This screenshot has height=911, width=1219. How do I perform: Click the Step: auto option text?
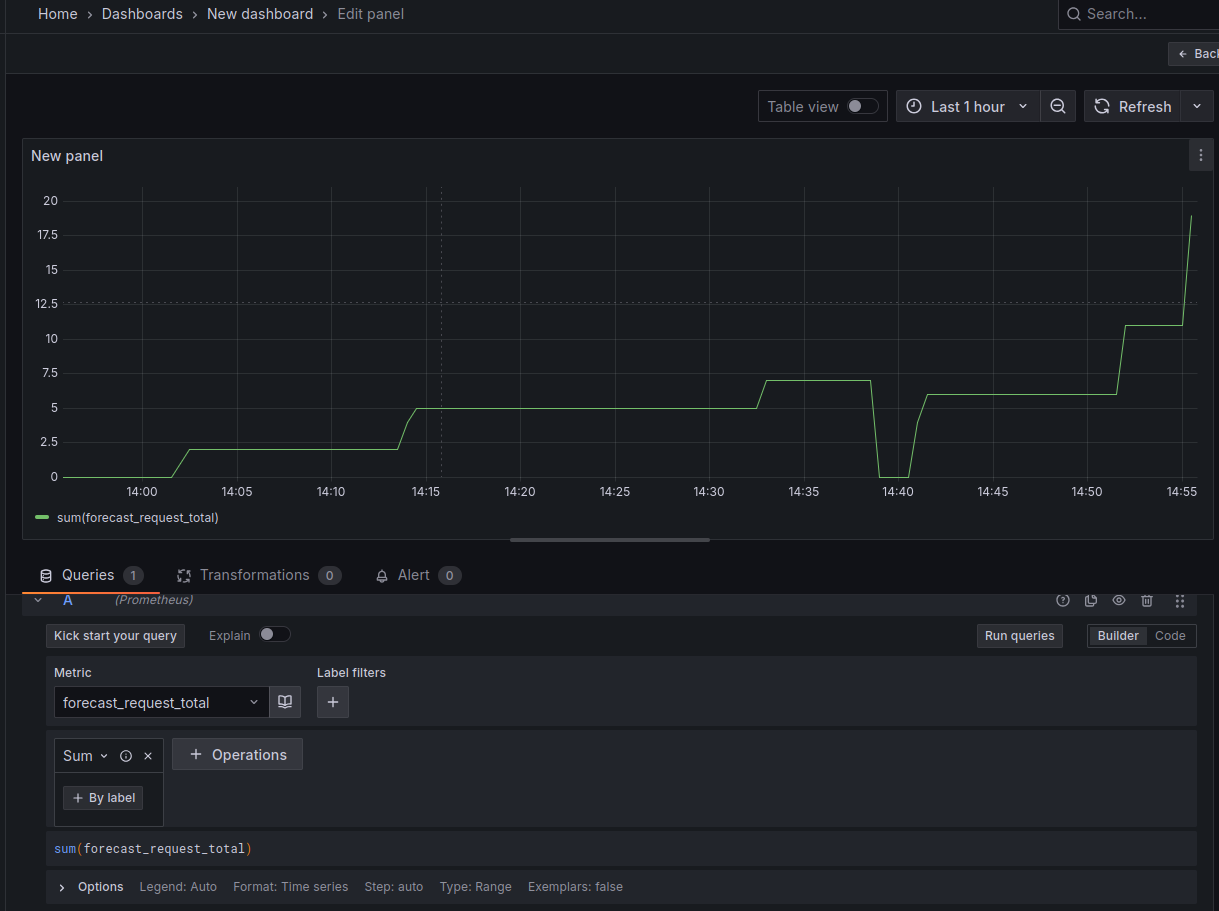click(394, 887)
